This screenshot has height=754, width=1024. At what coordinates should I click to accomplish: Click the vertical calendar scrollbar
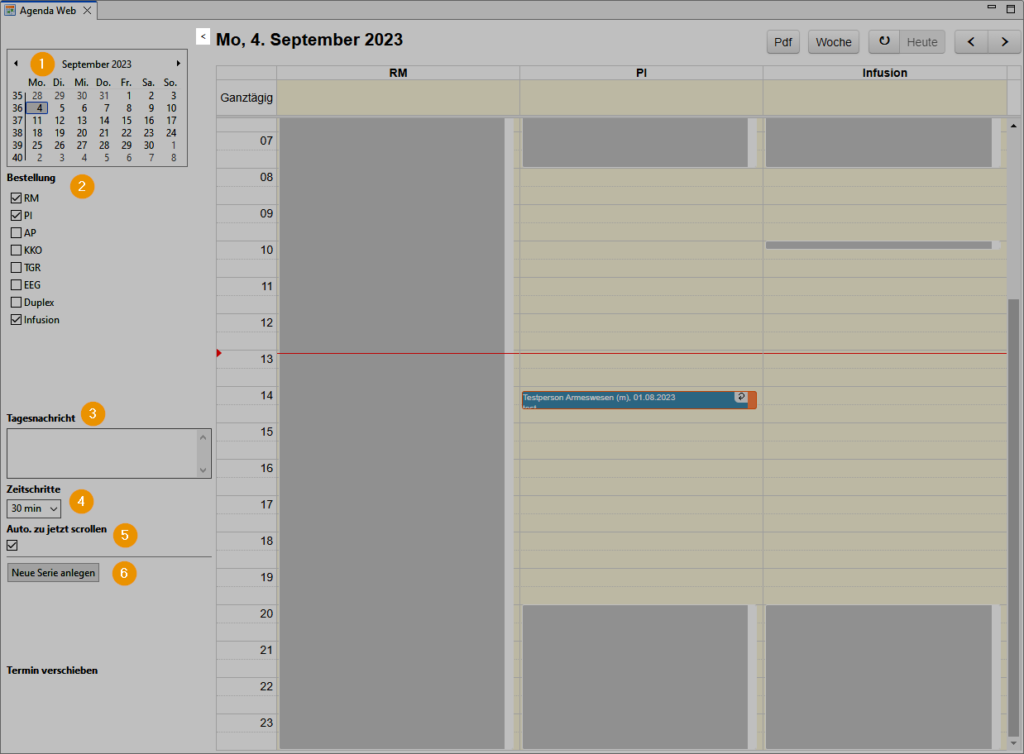[x=1013, y=450]
